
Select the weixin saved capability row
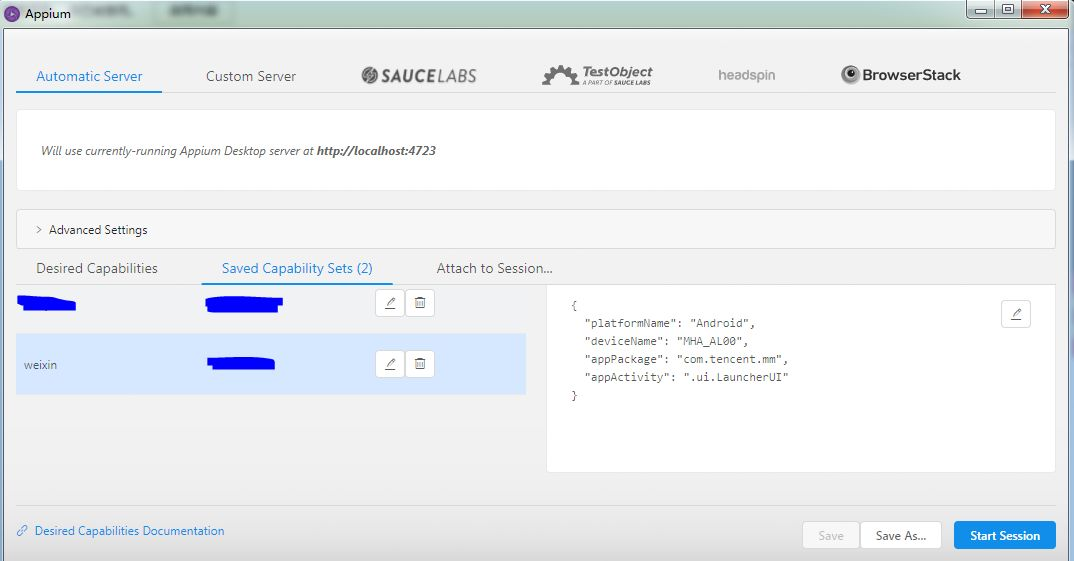271,364
